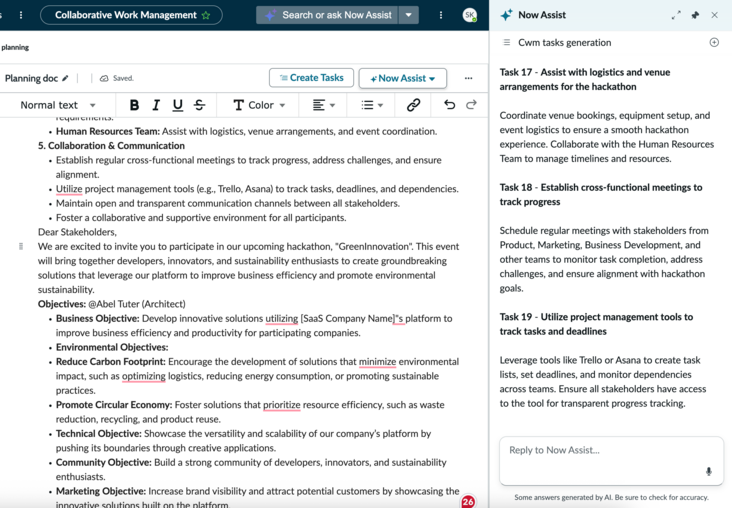Undo the last edit
This screenshot has height=508, width=732.
point(450,105)
